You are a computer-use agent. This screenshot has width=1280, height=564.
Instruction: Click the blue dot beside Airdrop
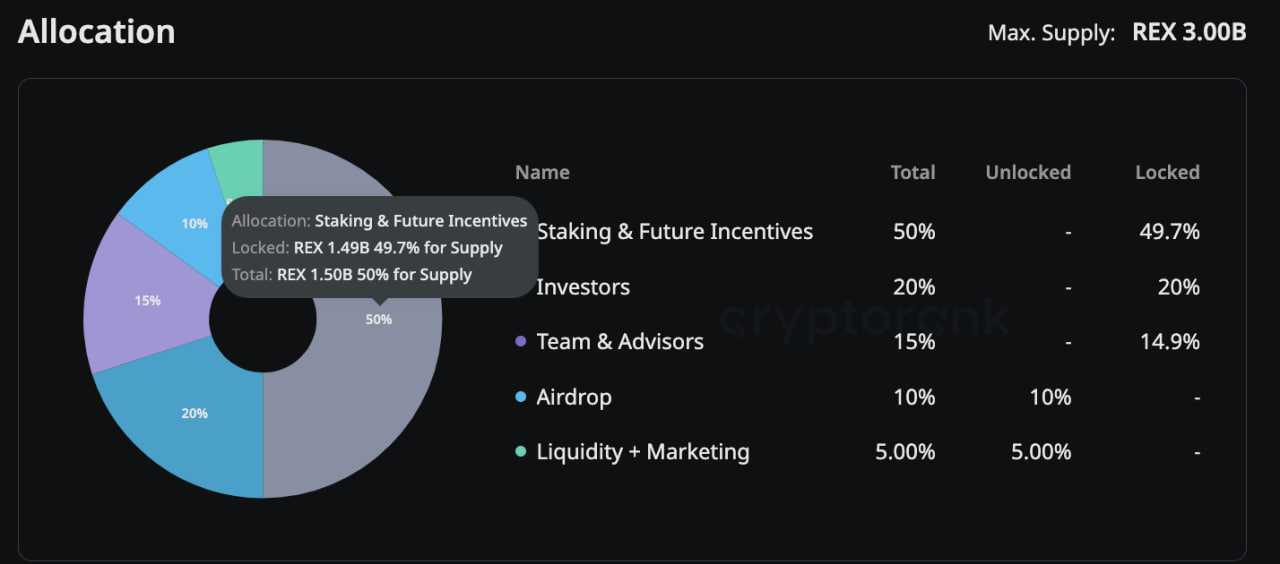[520, 397]
